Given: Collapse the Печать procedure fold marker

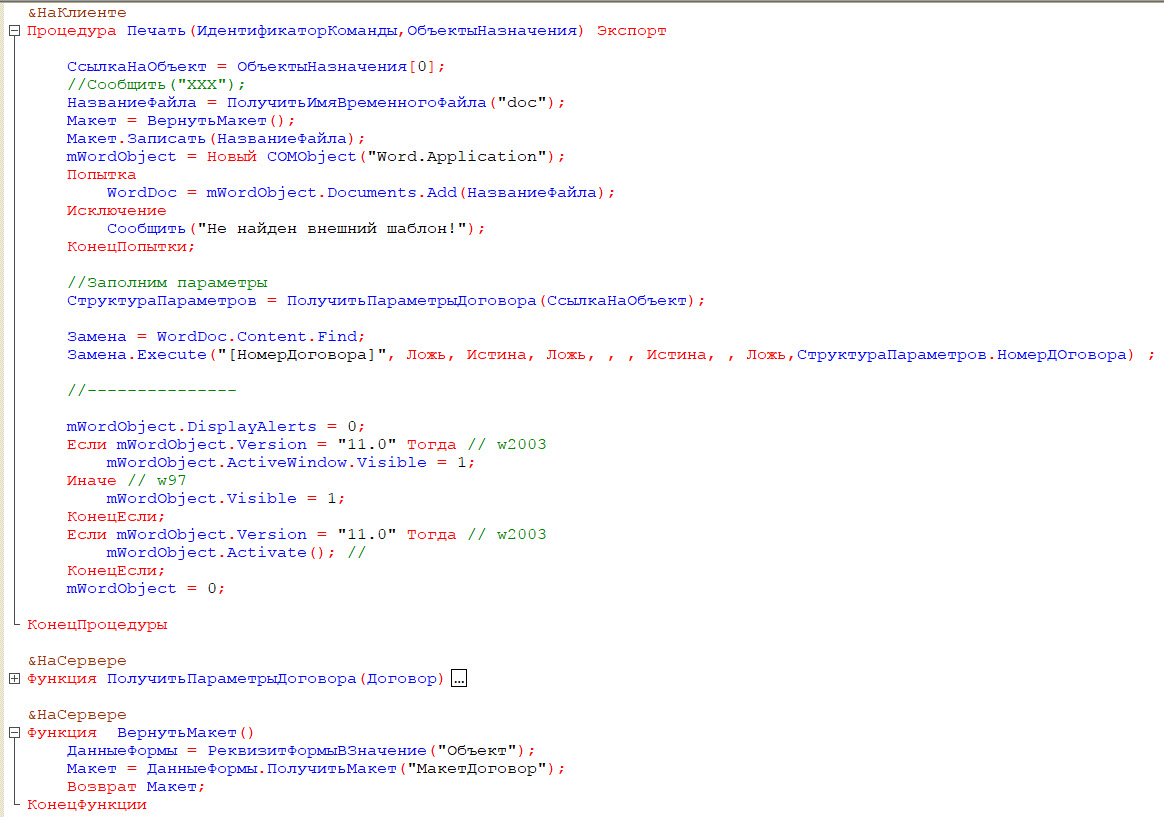Looking at the screenshot, I should pos(14,31).
